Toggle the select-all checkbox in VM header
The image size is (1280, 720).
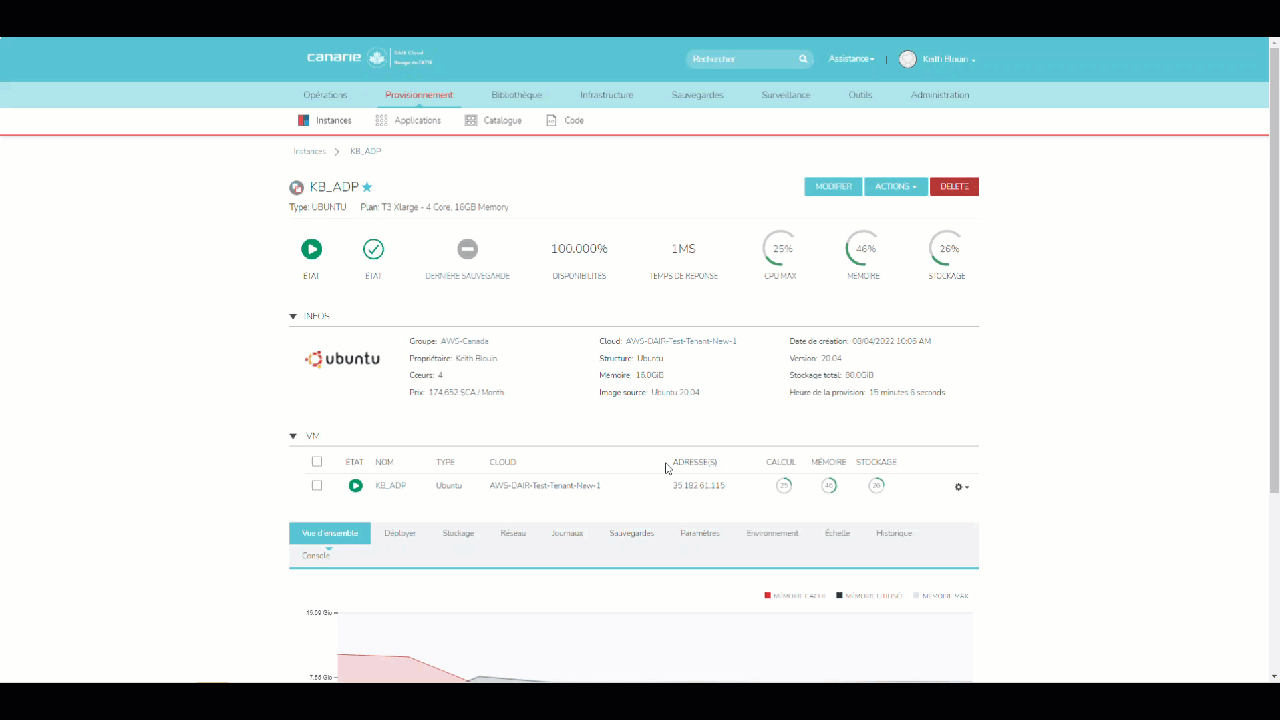[x=317, y=462]
